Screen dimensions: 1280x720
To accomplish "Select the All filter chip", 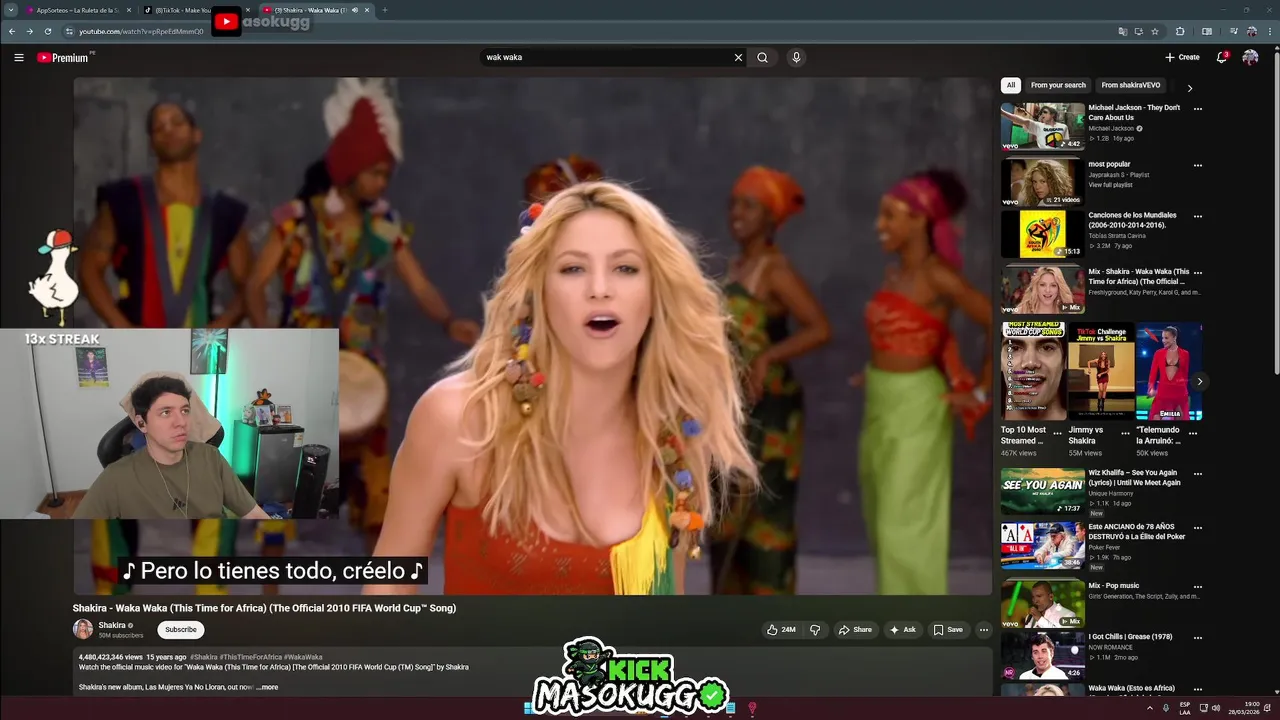I will tap(1011, 86).
